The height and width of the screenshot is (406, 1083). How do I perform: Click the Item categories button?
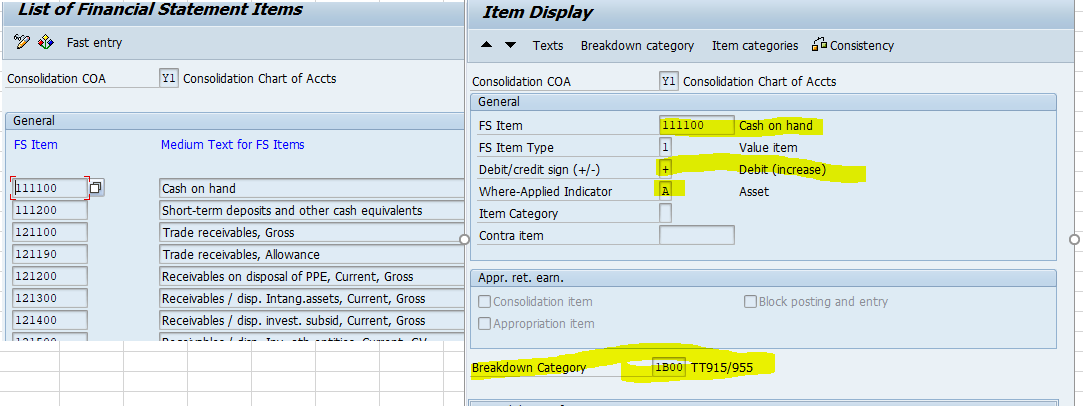coord(754,45)
